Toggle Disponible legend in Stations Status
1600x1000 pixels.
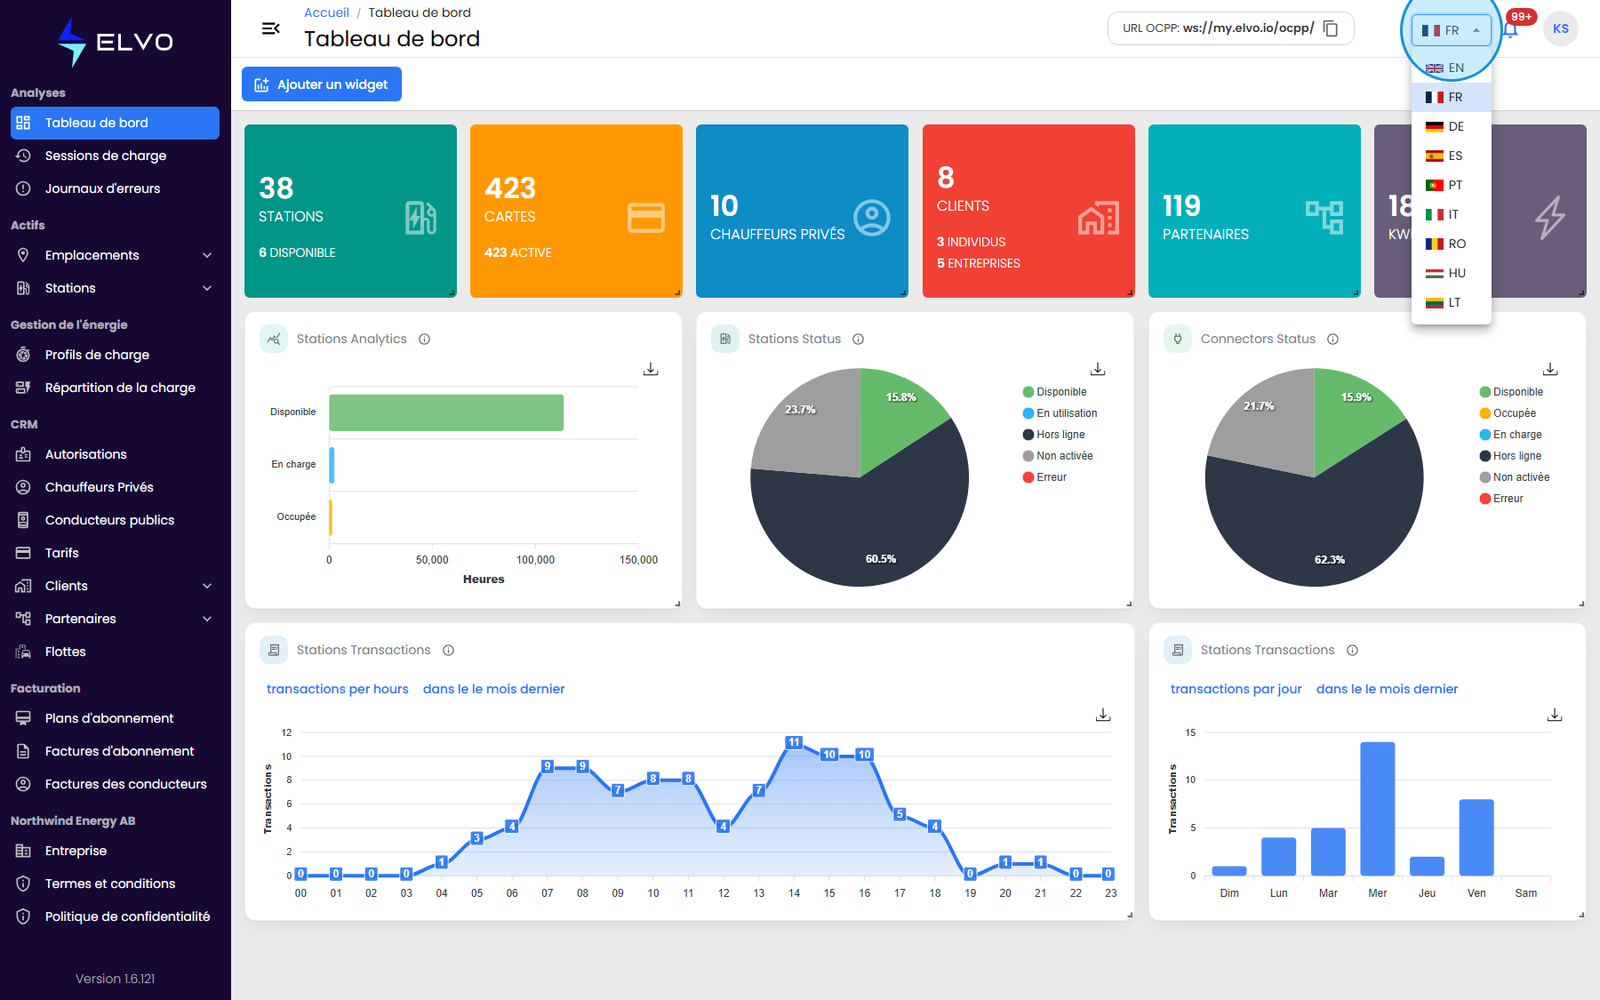[1054, 392]
